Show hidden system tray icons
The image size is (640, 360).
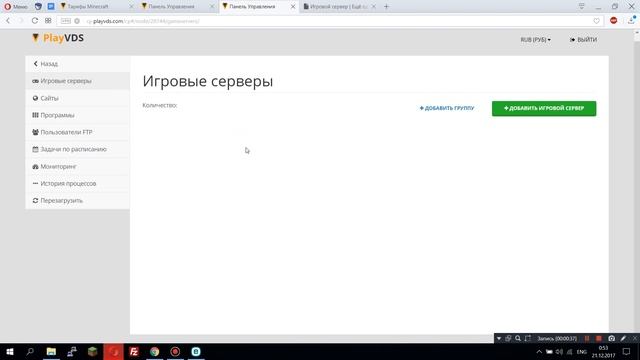[x=539, y=352]
